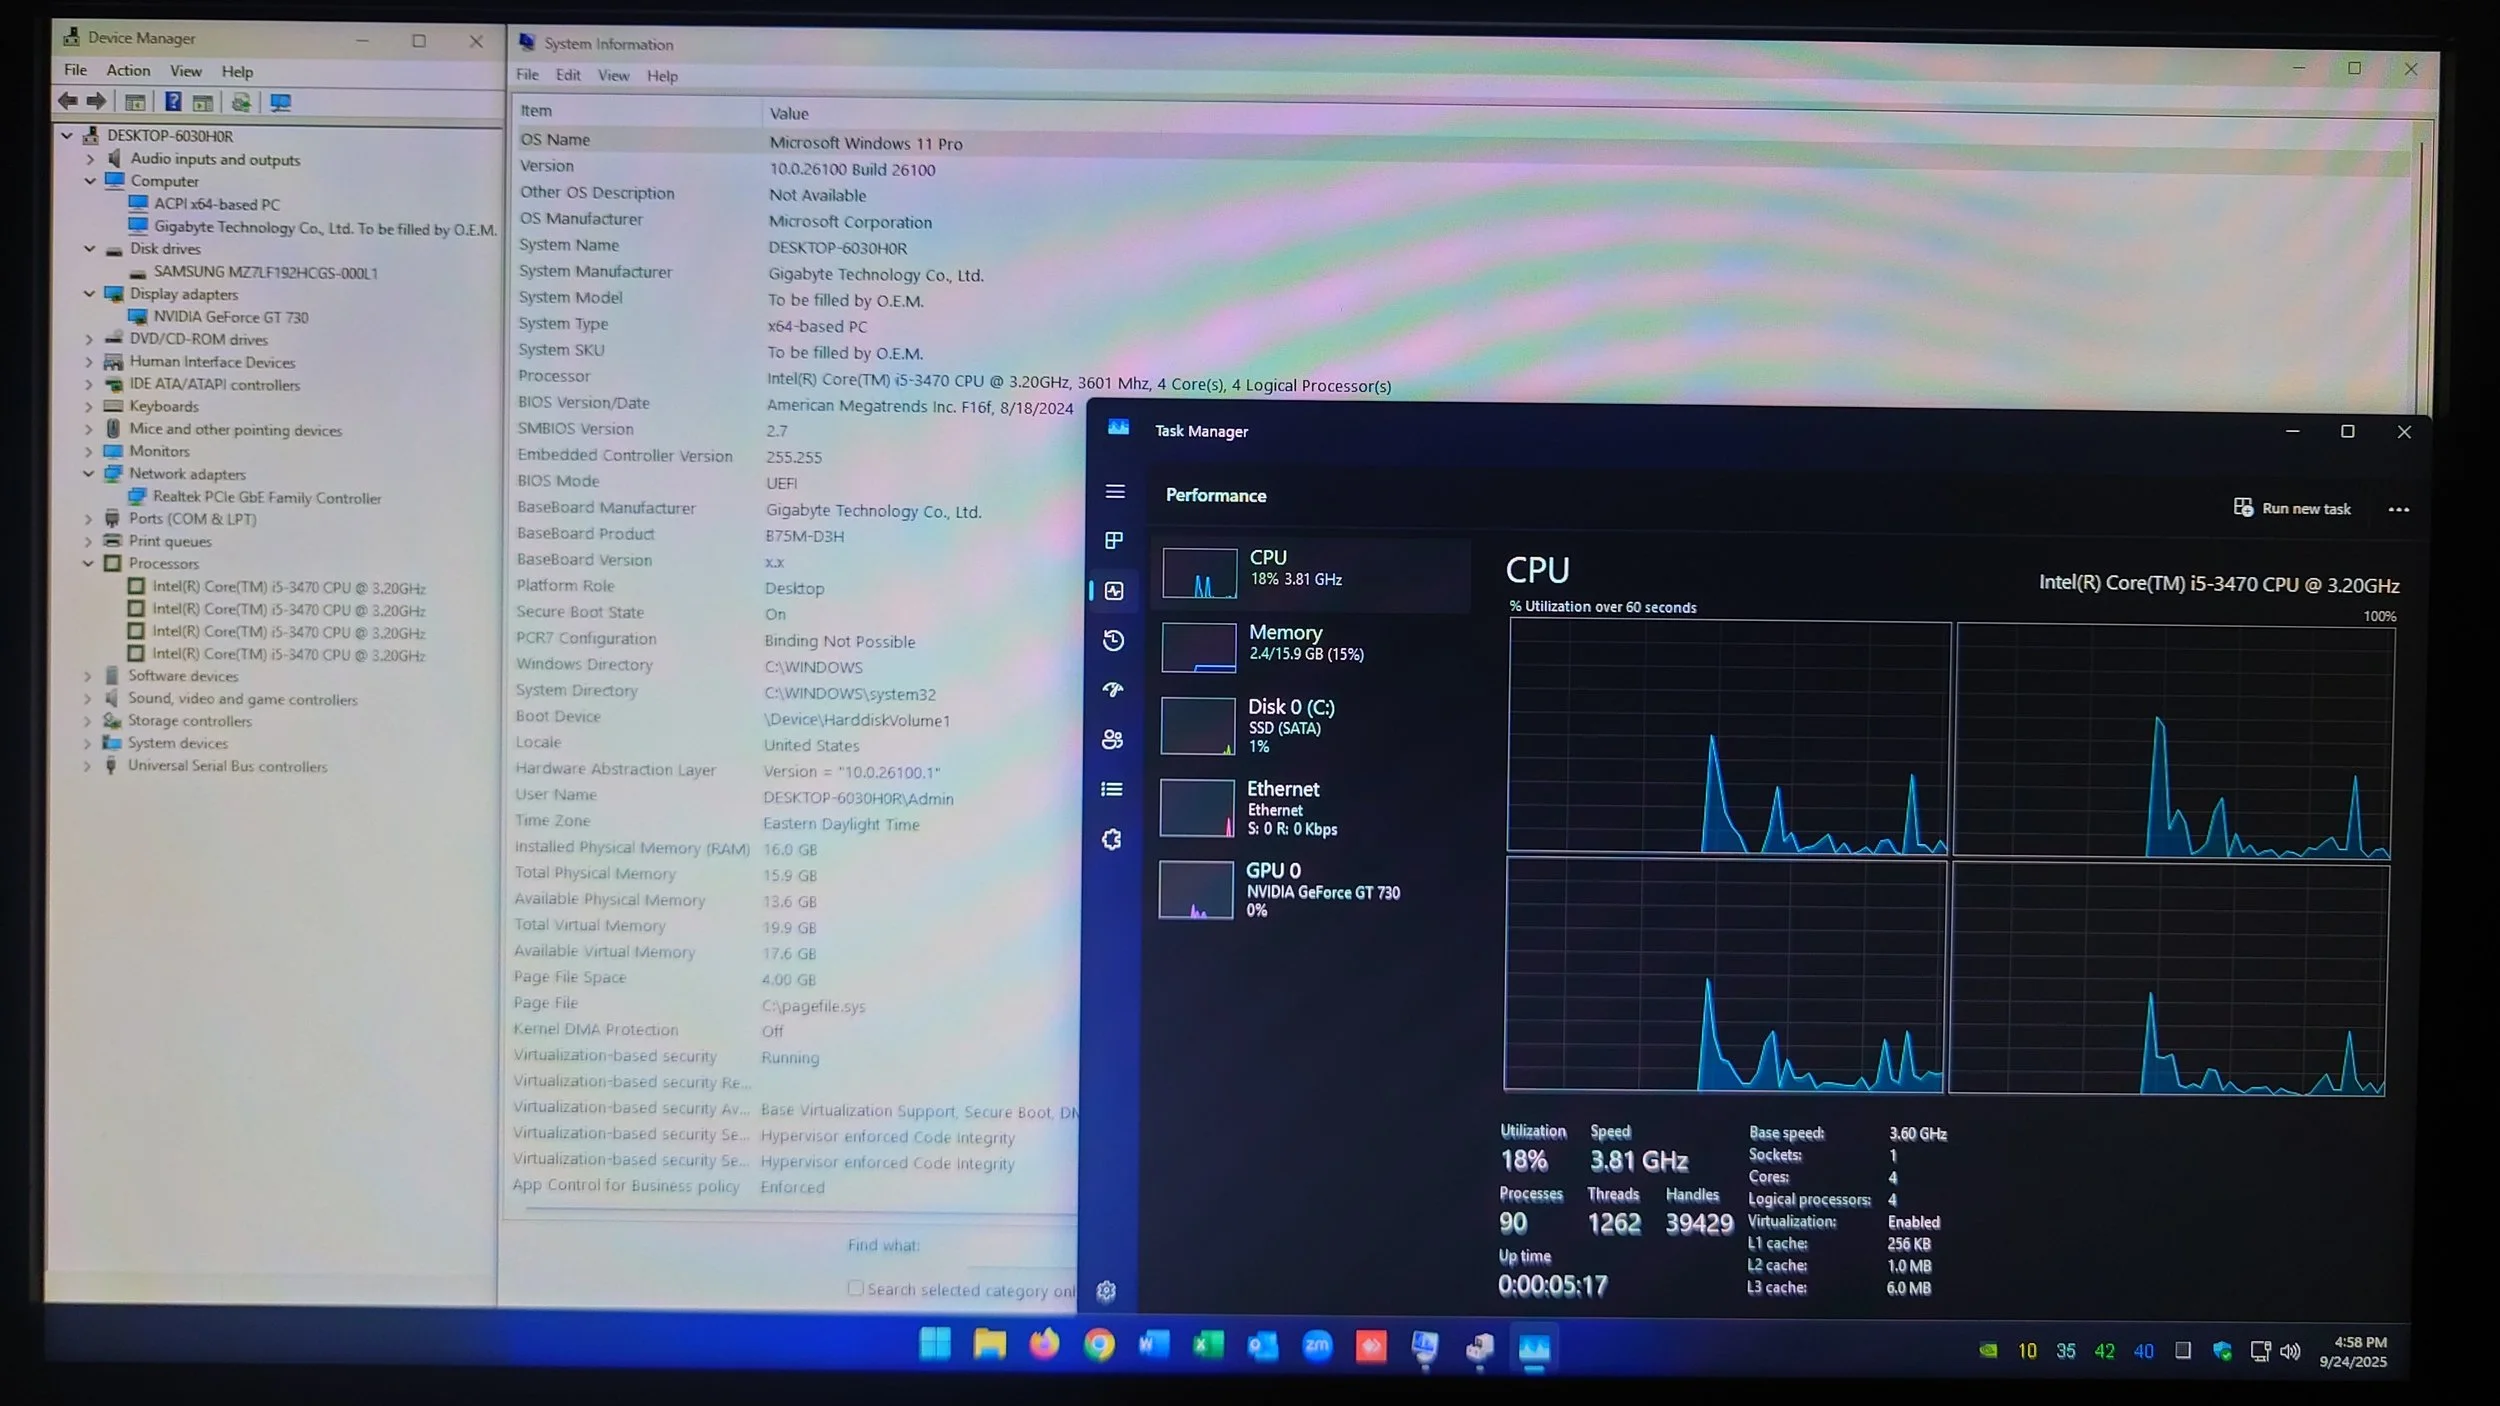Expand Audio inputs and outputs node
The height and width of the screenshot is (1406, 2500).
90,159
